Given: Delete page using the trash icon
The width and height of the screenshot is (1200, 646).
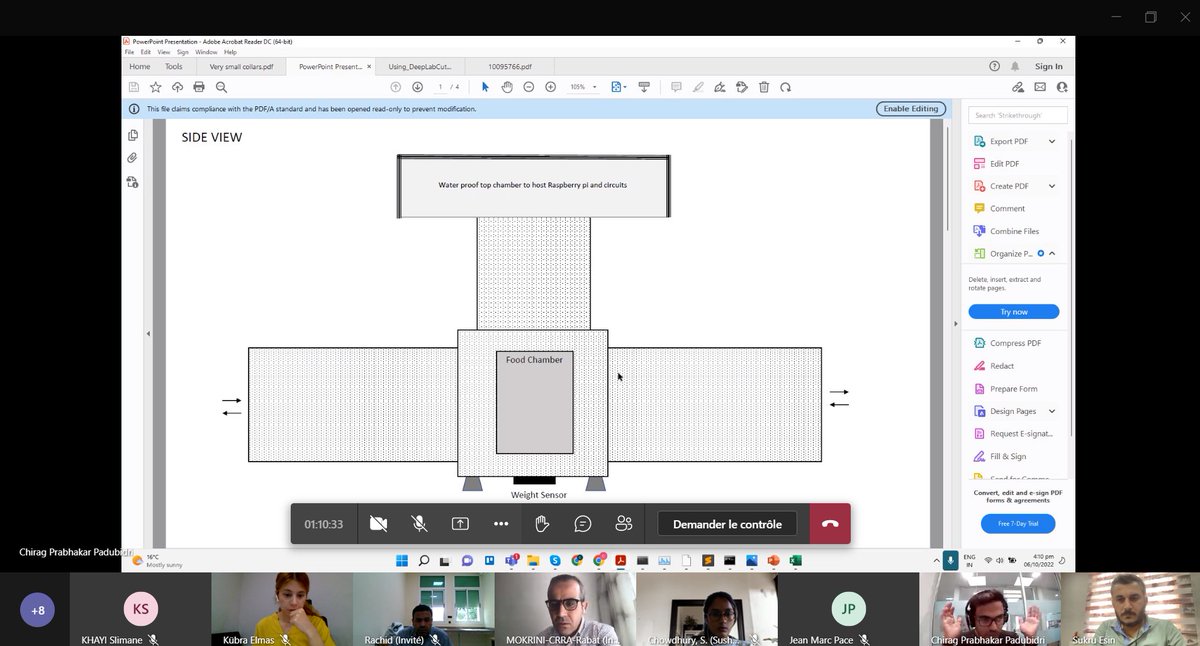Looking at the screenshot, I should (x=764, y=87).
